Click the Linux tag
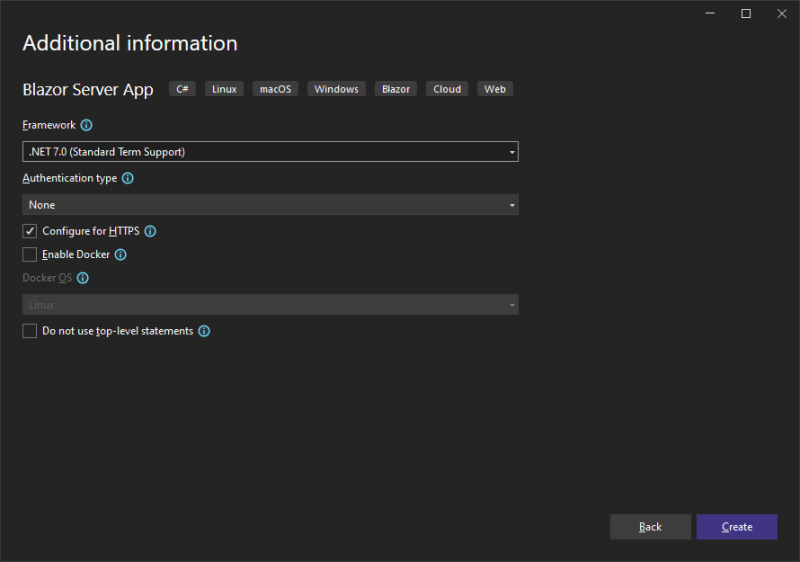This screenshot has height=562, width=800. 224,89
